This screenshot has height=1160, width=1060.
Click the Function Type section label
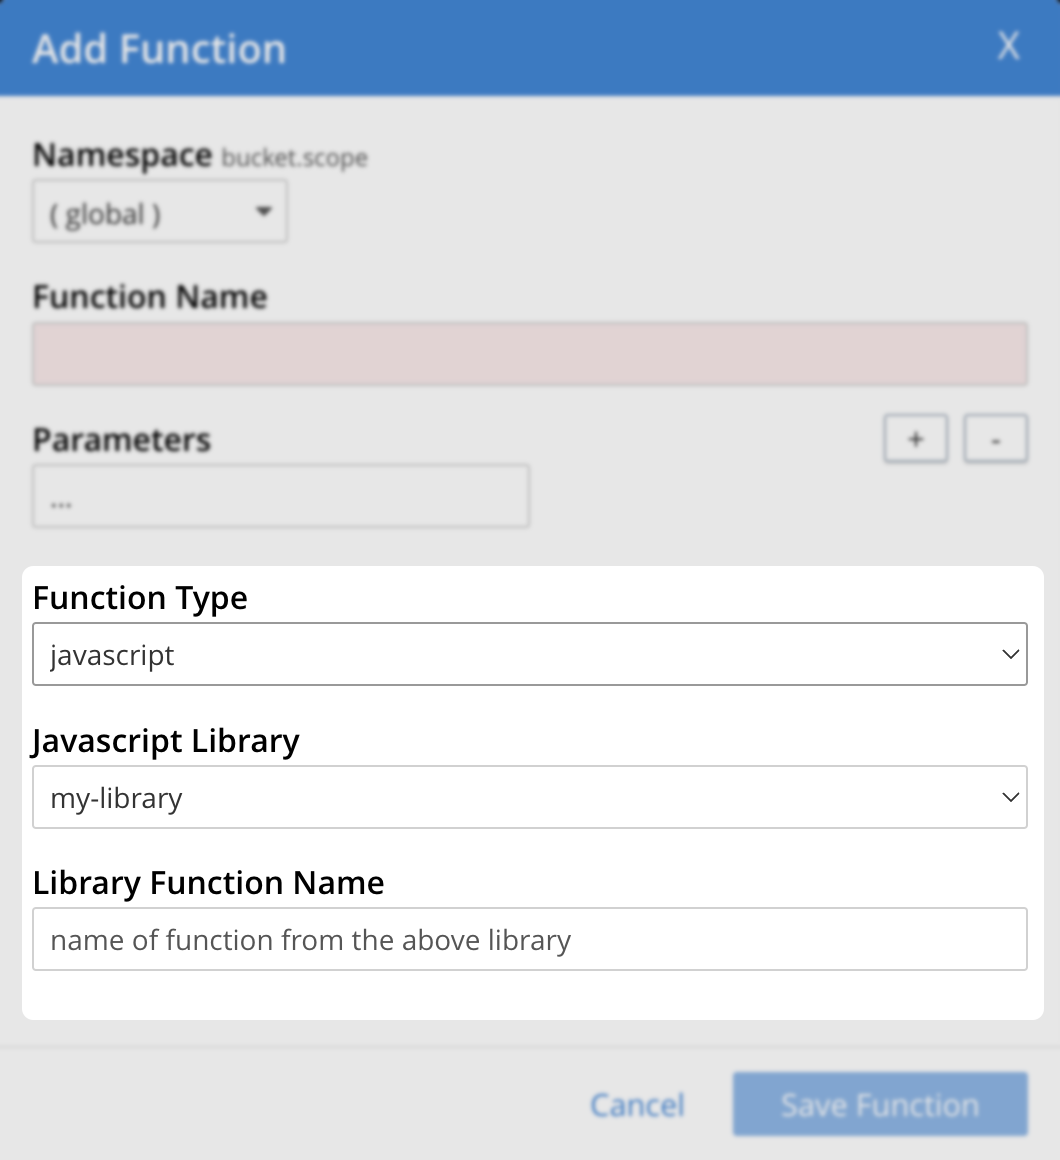click(140, 597)
